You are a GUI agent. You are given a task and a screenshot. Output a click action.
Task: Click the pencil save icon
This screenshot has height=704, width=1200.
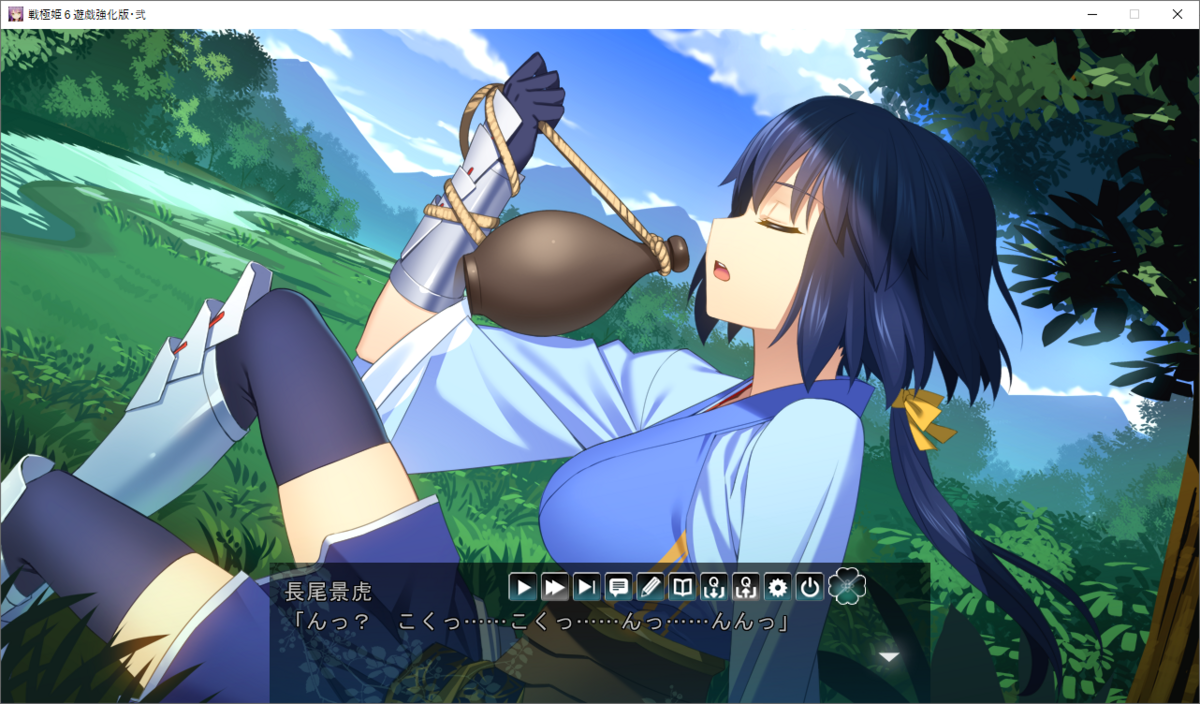(650, 587)
